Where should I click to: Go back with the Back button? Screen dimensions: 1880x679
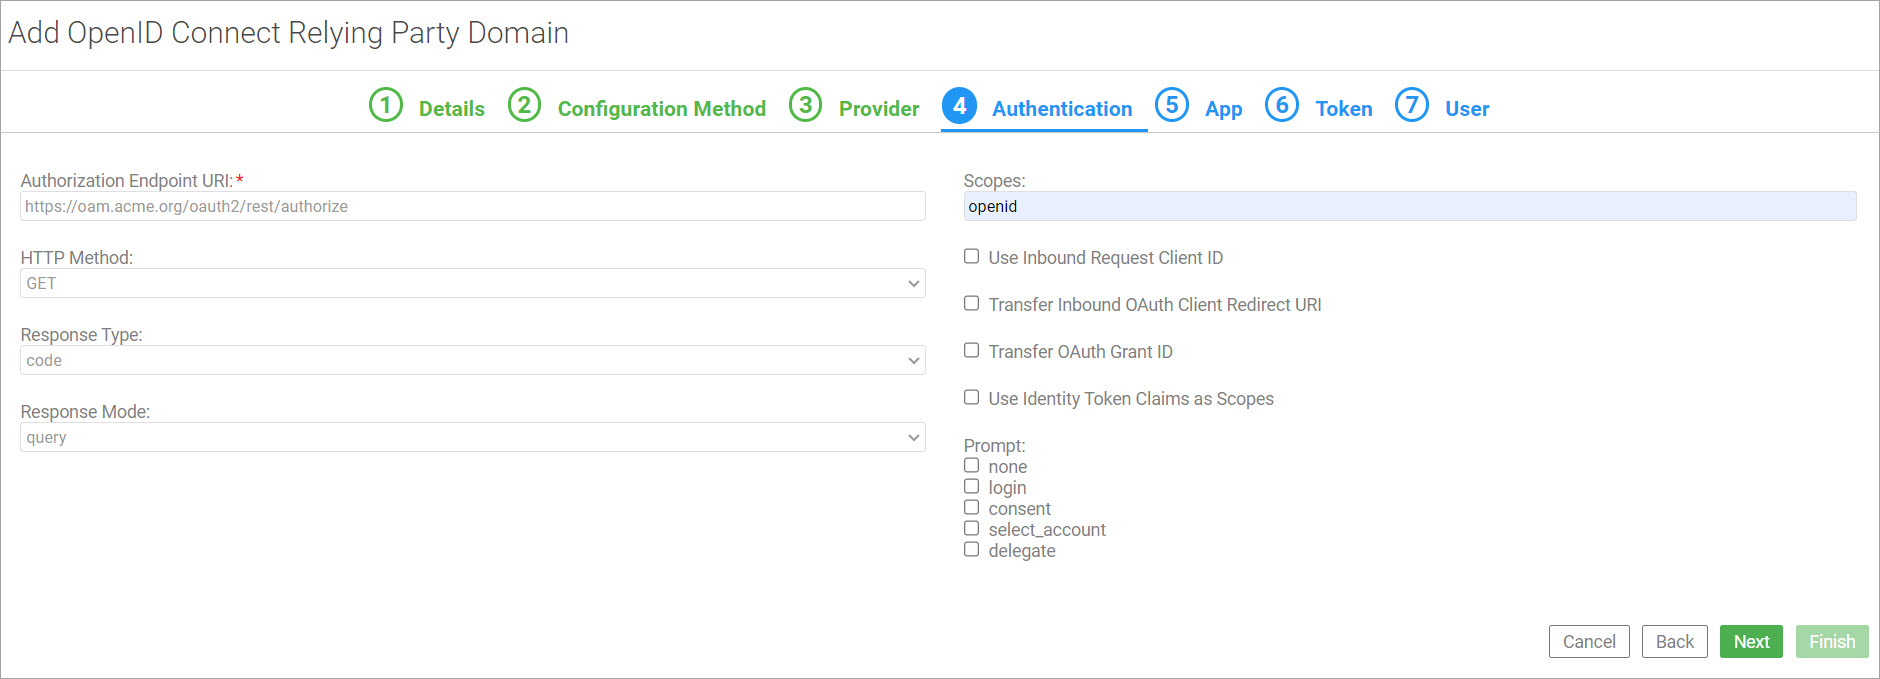click(1675, 642)
